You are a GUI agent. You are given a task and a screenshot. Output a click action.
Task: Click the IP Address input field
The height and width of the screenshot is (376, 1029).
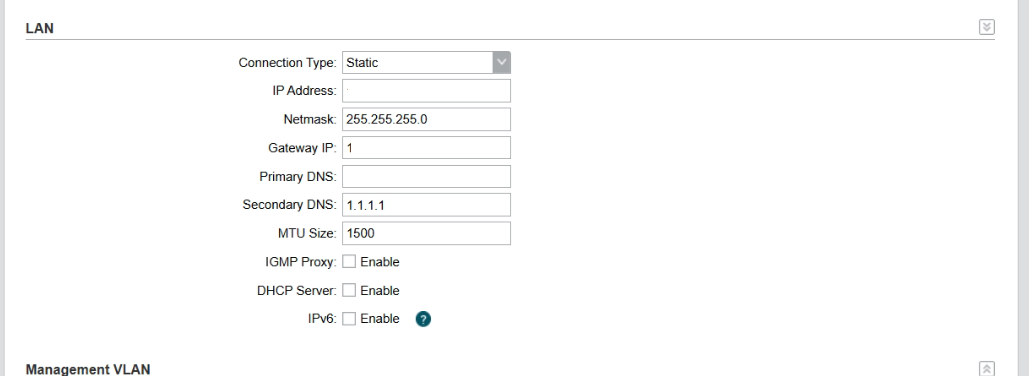coord(426,91)
